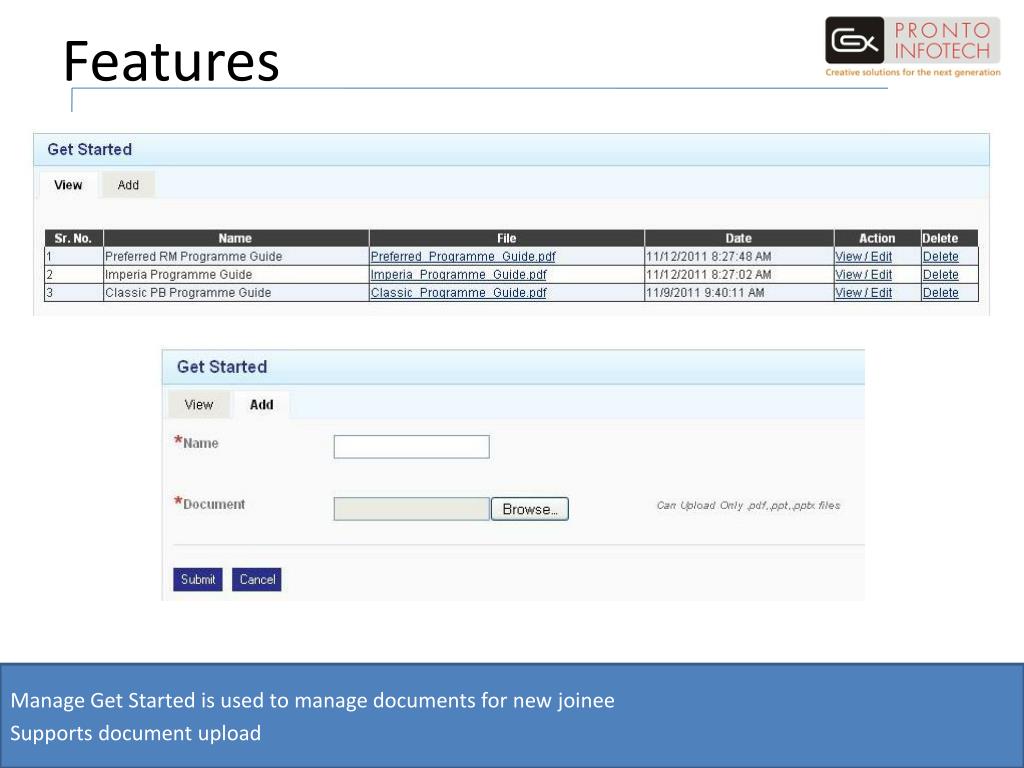Click the Pronto Infotech logo
The image size is (1024, 768).
click(x=912, y=47)
